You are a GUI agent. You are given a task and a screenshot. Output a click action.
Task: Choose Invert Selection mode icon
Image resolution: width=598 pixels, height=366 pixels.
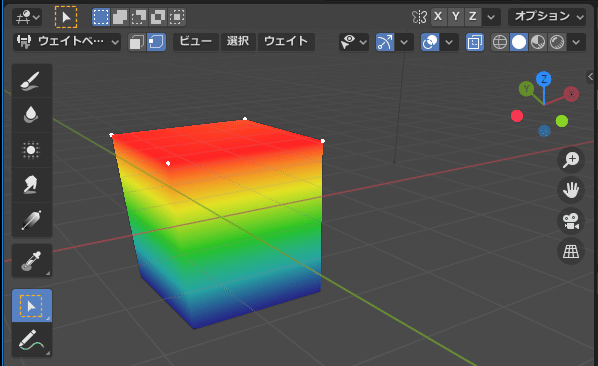(x=158, y=17)
